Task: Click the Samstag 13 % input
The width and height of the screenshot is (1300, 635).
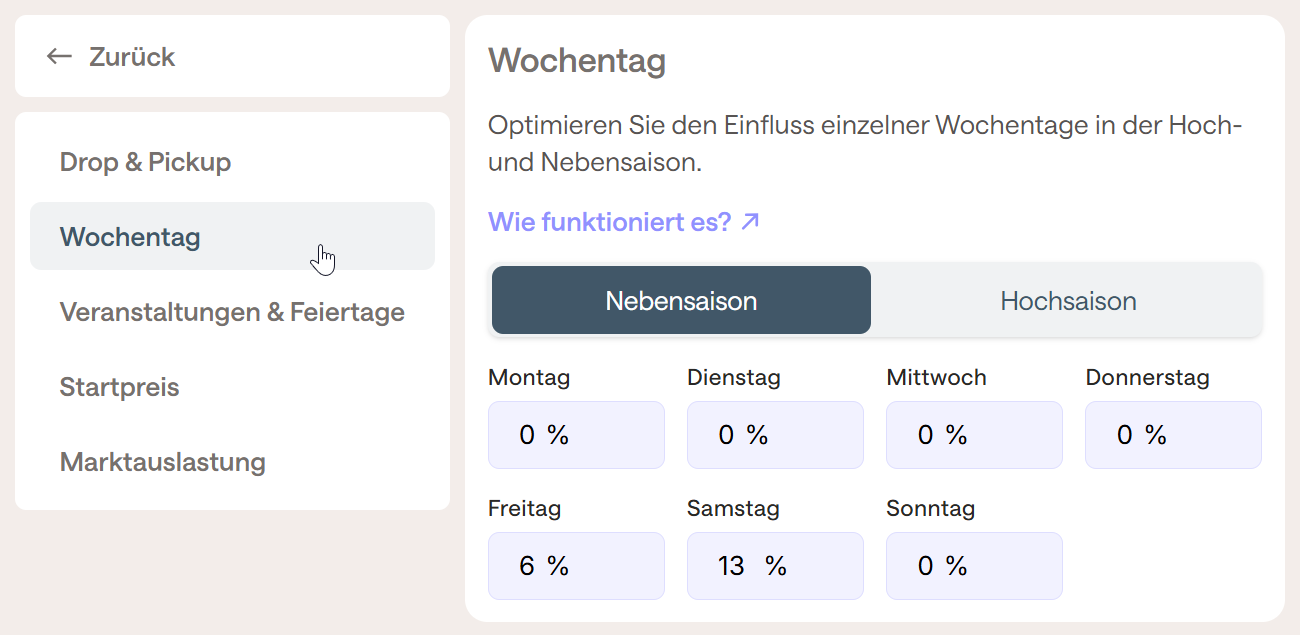Action: 775,566
